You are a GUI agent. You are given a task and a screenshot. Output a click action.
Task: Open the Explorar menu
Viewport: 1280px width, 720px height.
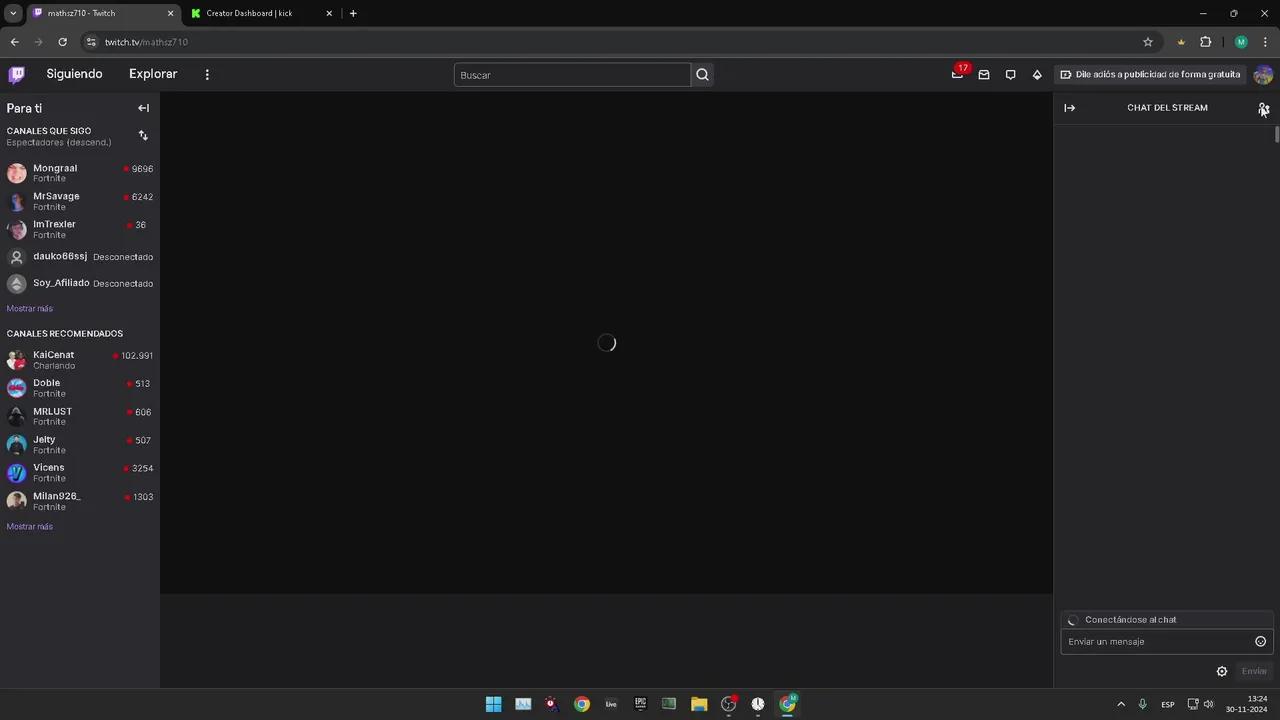coord(152,74)
